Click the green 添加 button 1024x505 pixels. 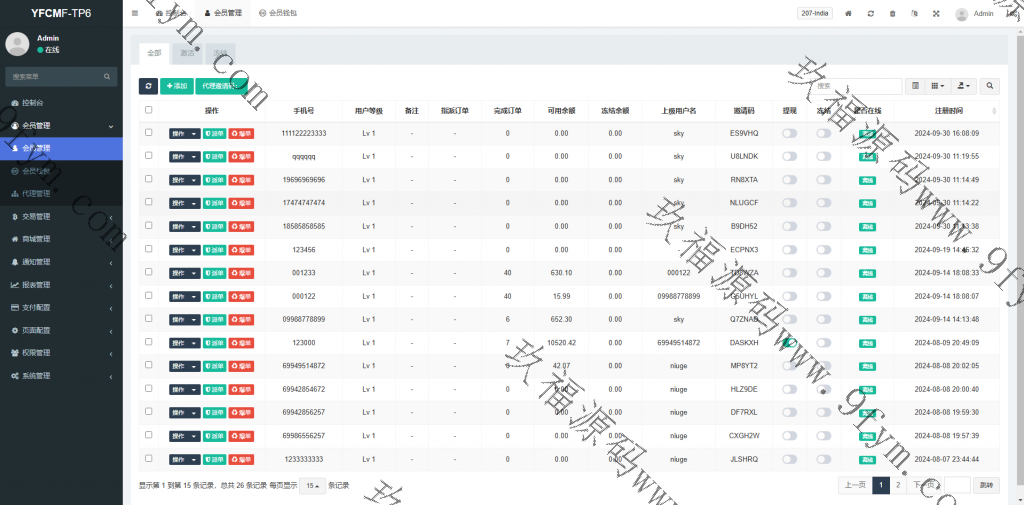tap(176, 87)
